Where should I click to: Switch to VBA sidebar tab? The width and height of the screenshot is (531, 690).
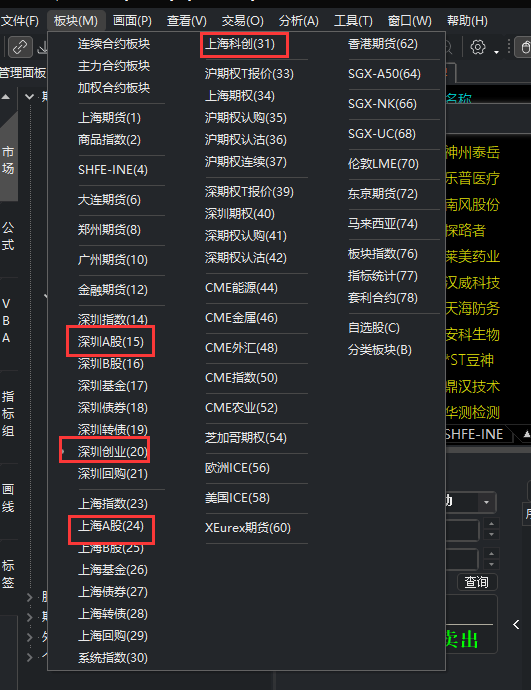click(x=7, y=321)
